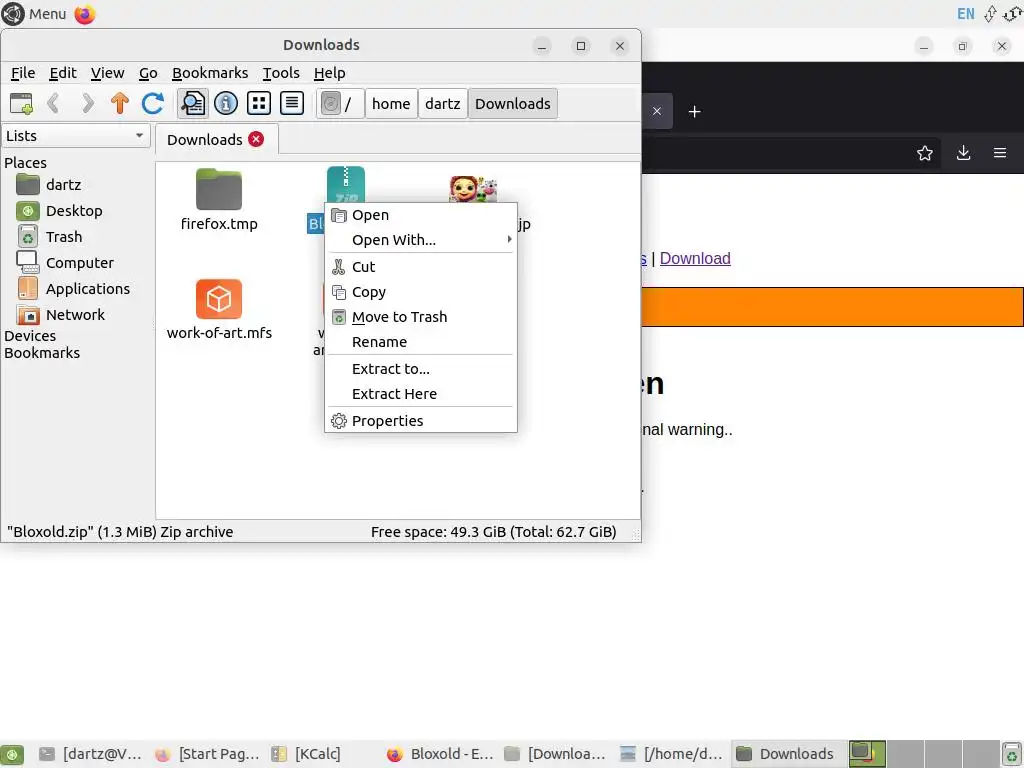Select the Downloads folder tab

pyautogui.click(x=204, y=140)
